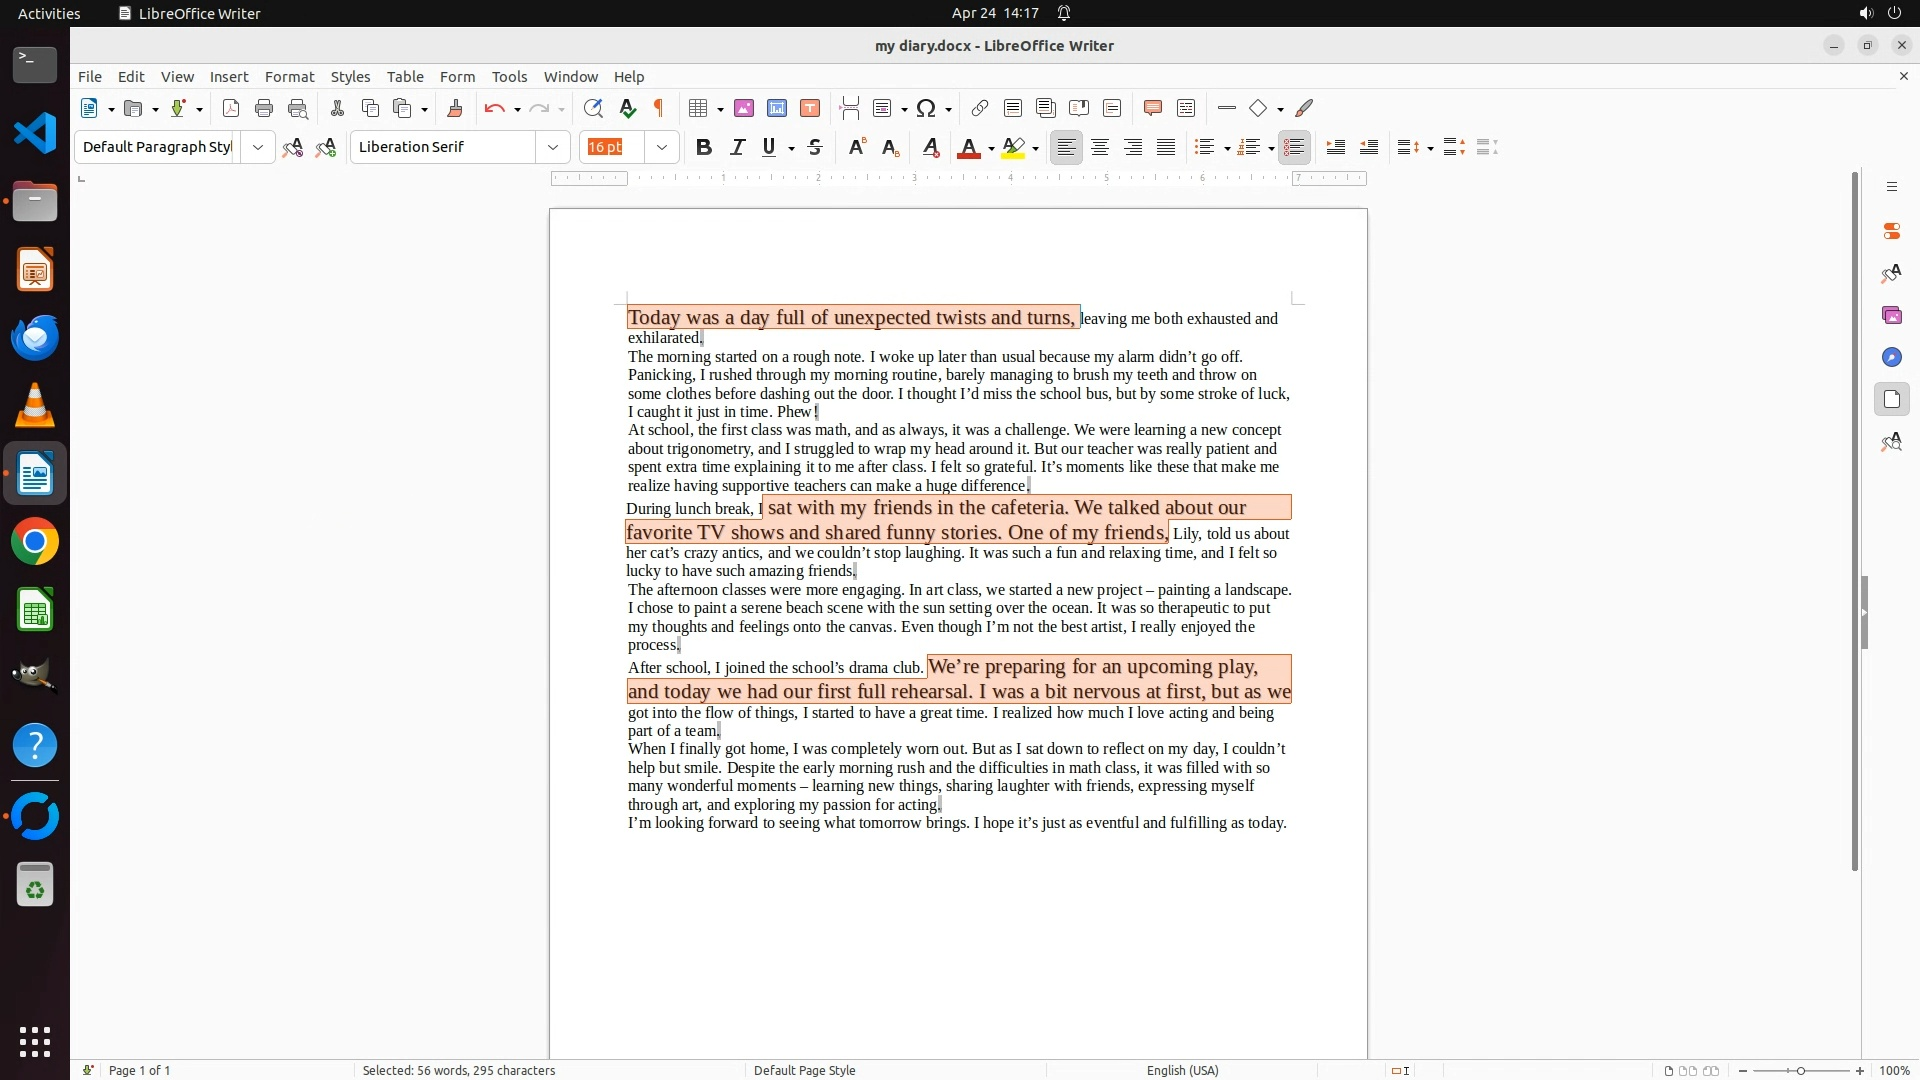The height and width of the screenshot is (1080, 1920).
Task: Click Default Page Style in status bar
Action: point(804,1070)
